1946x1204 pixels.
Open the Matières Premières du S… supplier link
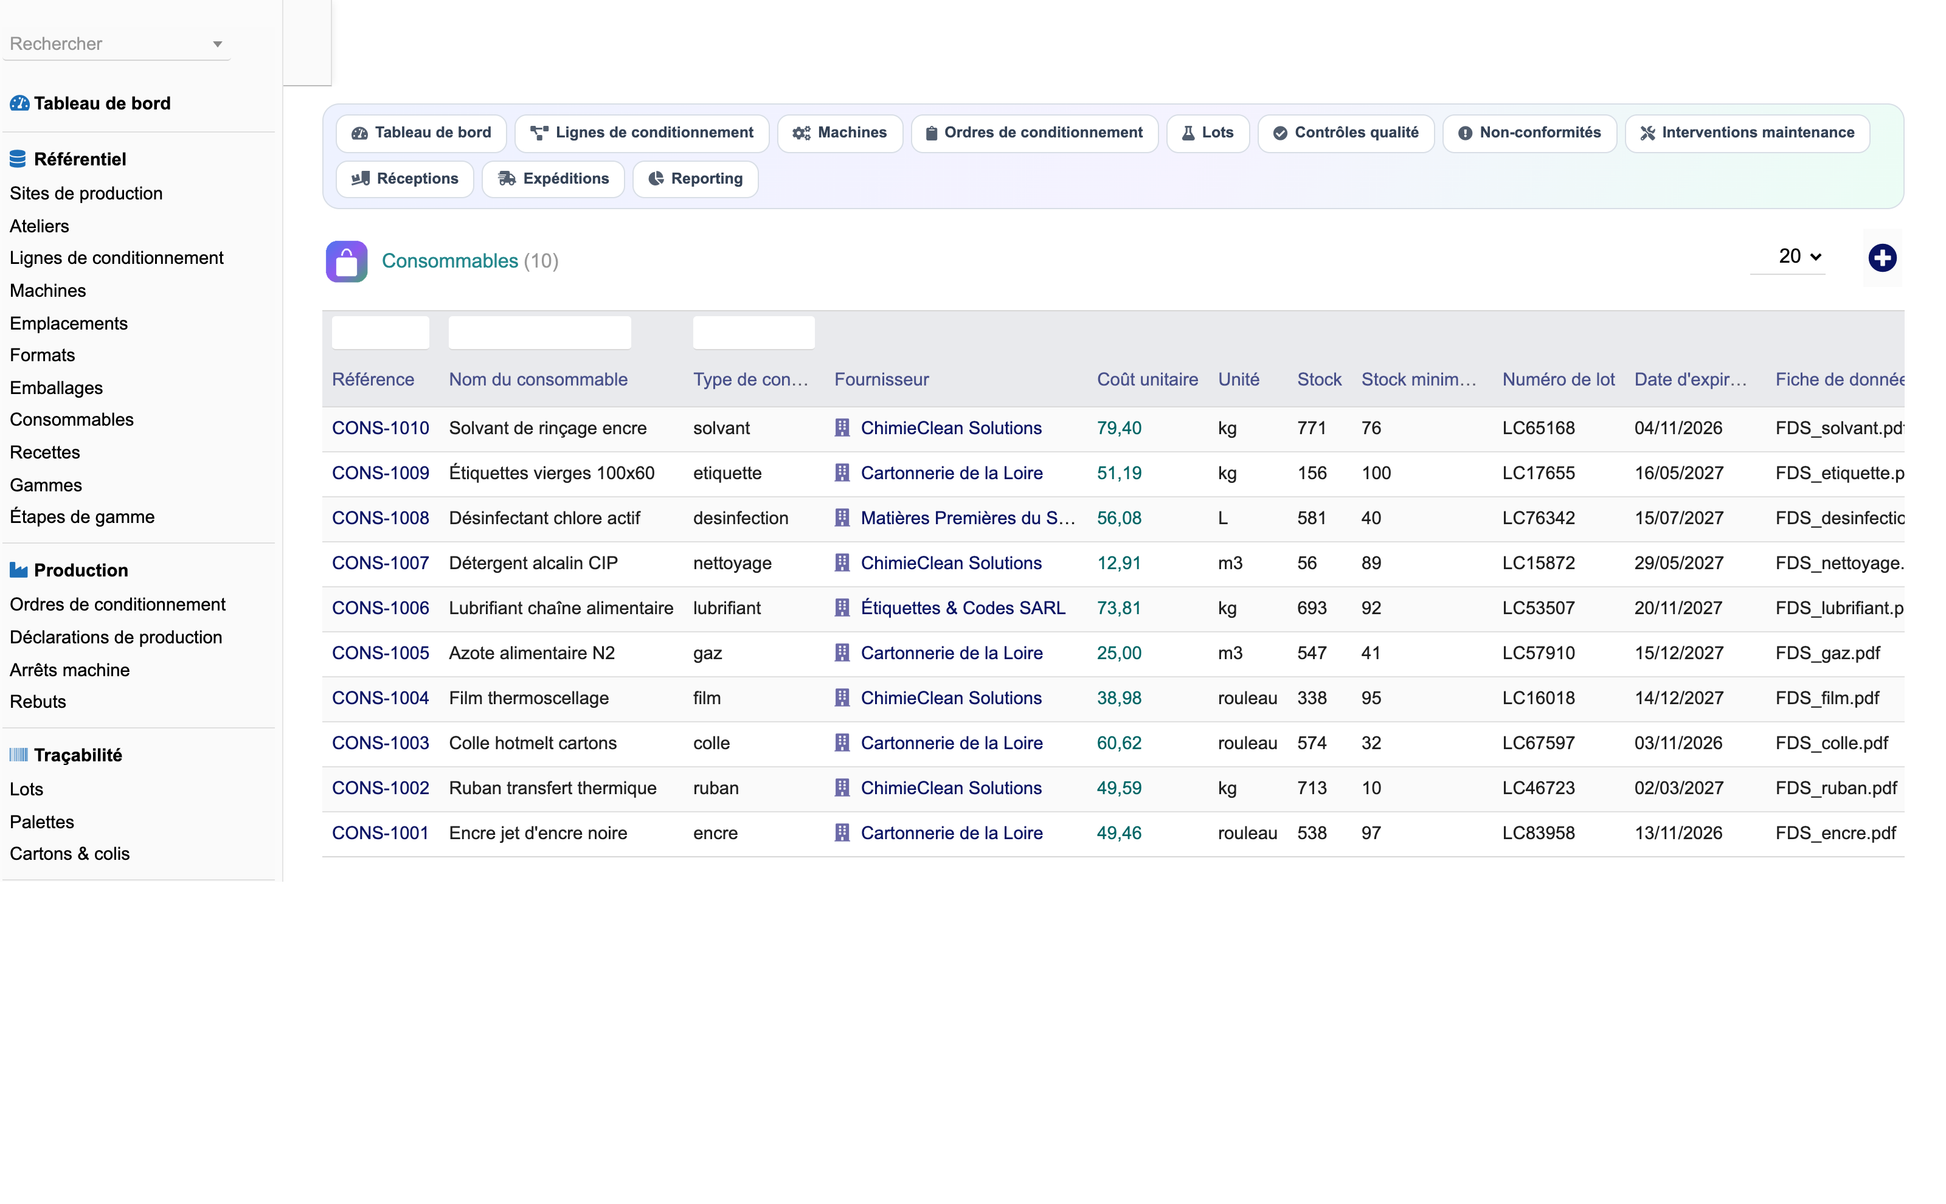click(x=967, y=518)
